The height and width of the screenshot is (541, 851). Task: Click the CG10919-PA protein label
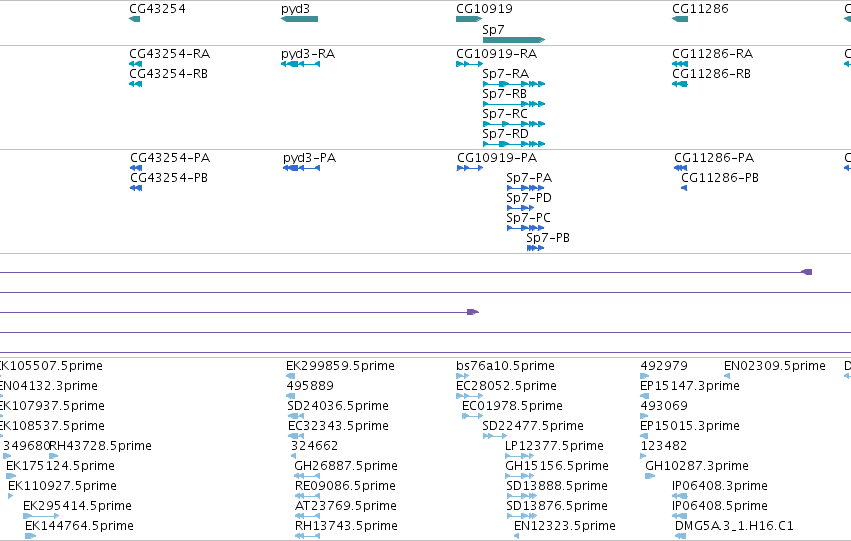(x=497, y=158)
